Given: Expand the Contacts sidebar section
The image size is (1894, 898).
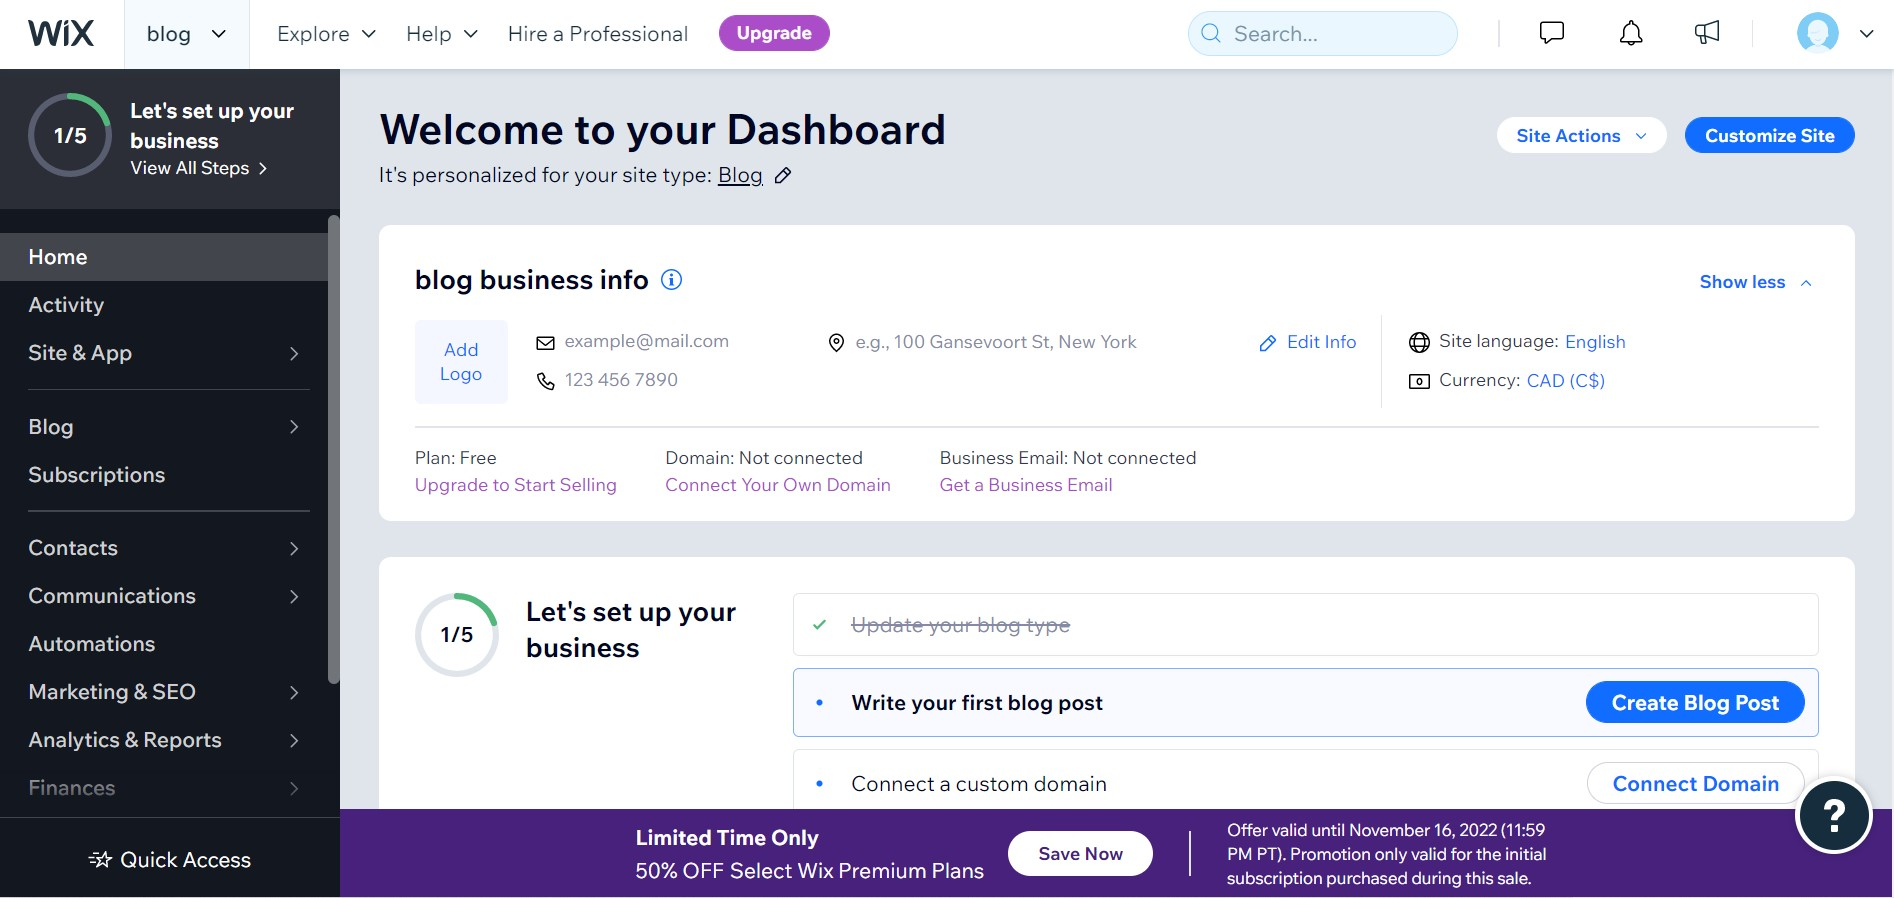Looking at the screenshot, I should pos(164,548).
